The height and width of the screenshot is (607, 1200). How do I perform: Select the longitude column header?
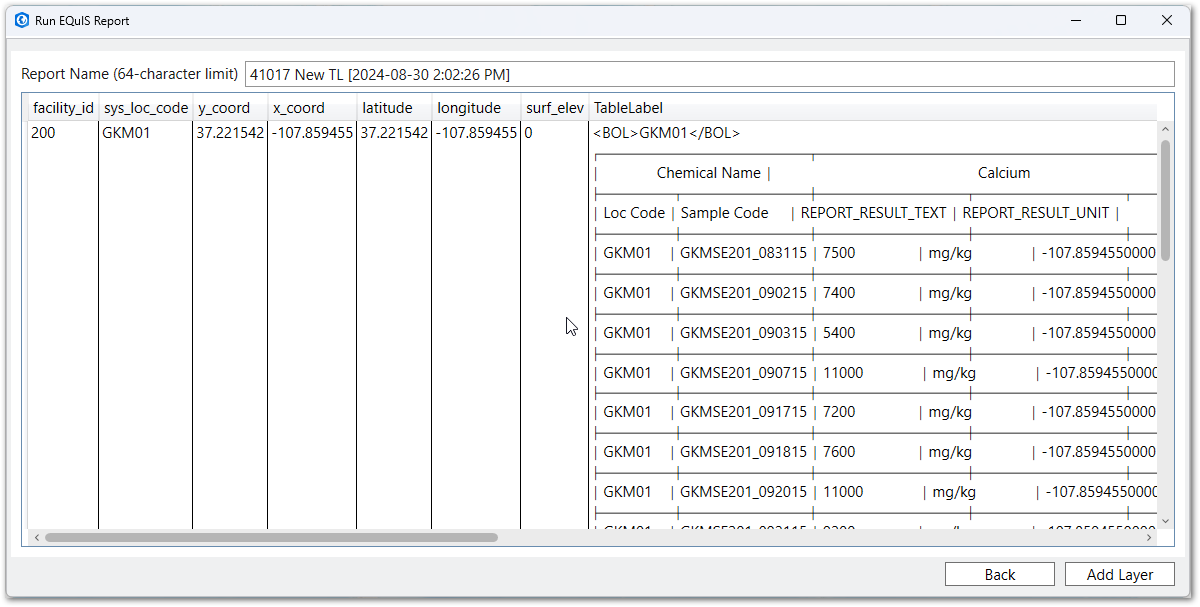click(x=476, y=108)
